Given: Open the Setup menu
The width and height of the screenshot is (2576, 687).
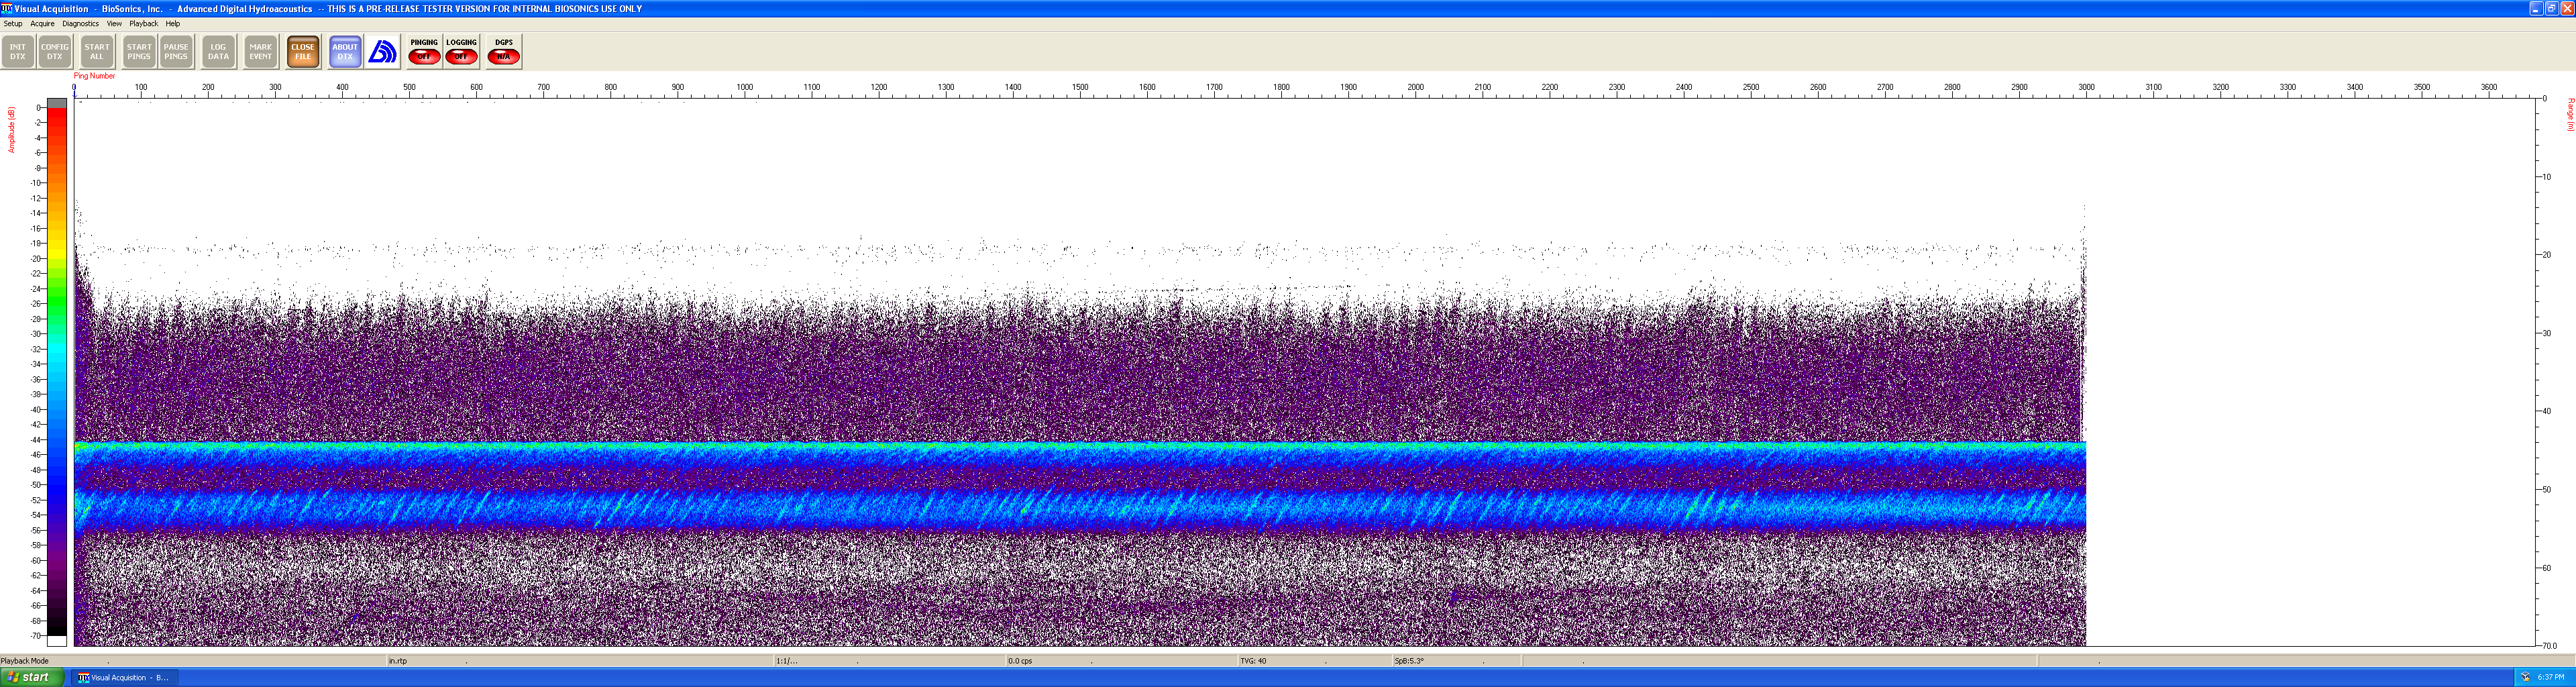Looking at the screenshot, I should coord(13,24).
